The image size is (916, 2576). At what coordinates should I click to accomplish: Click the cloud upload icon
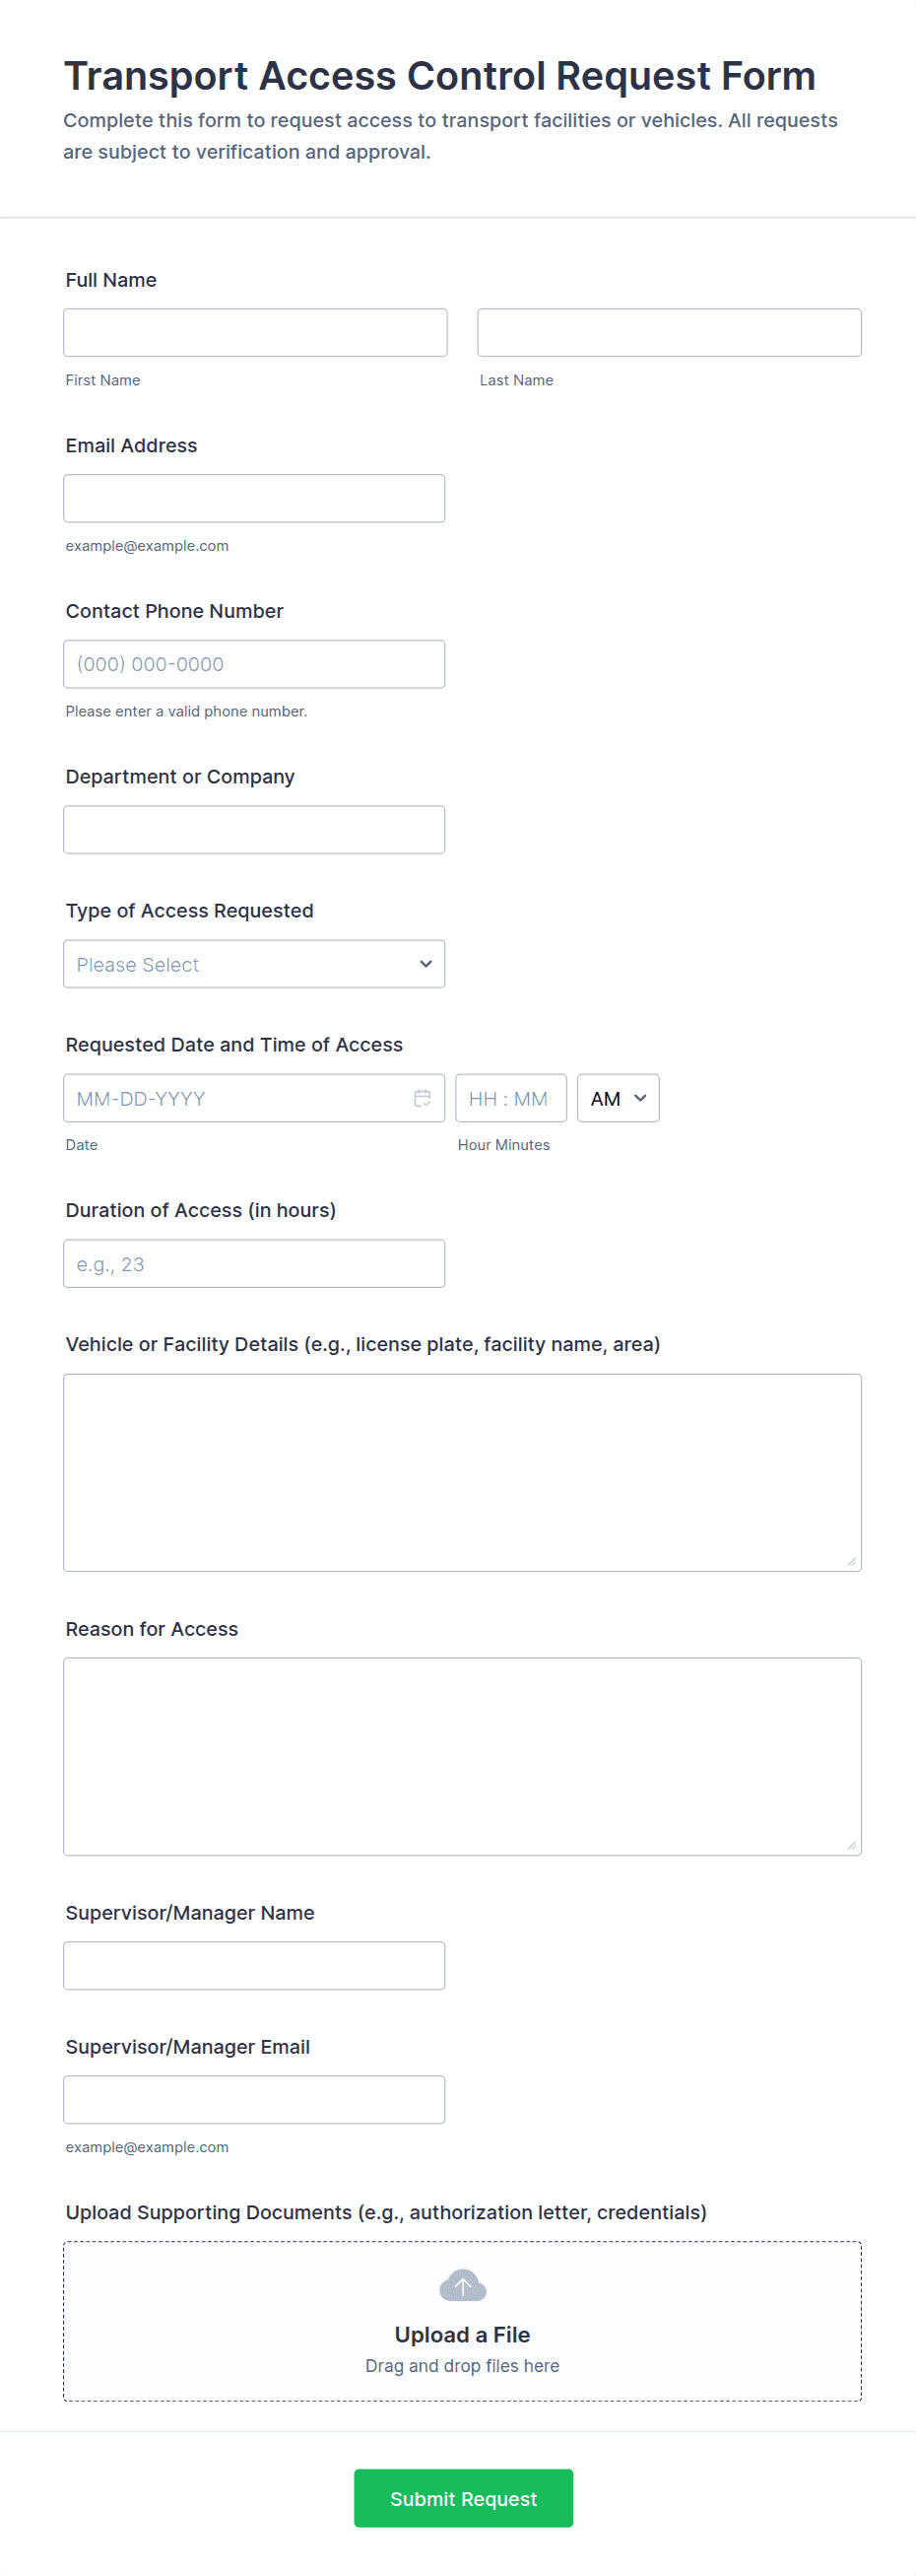pyautogui.click(x=462, y=2285)
